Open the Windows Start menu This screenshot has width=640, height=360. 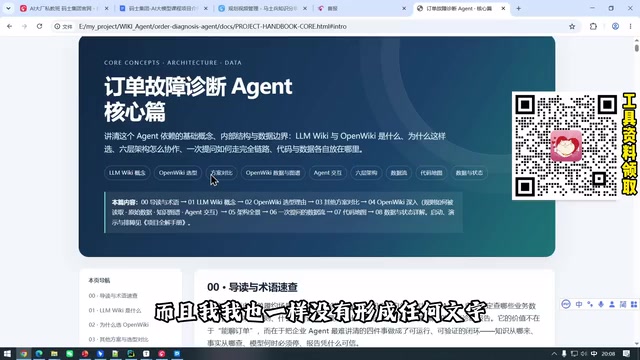point(7,353)
